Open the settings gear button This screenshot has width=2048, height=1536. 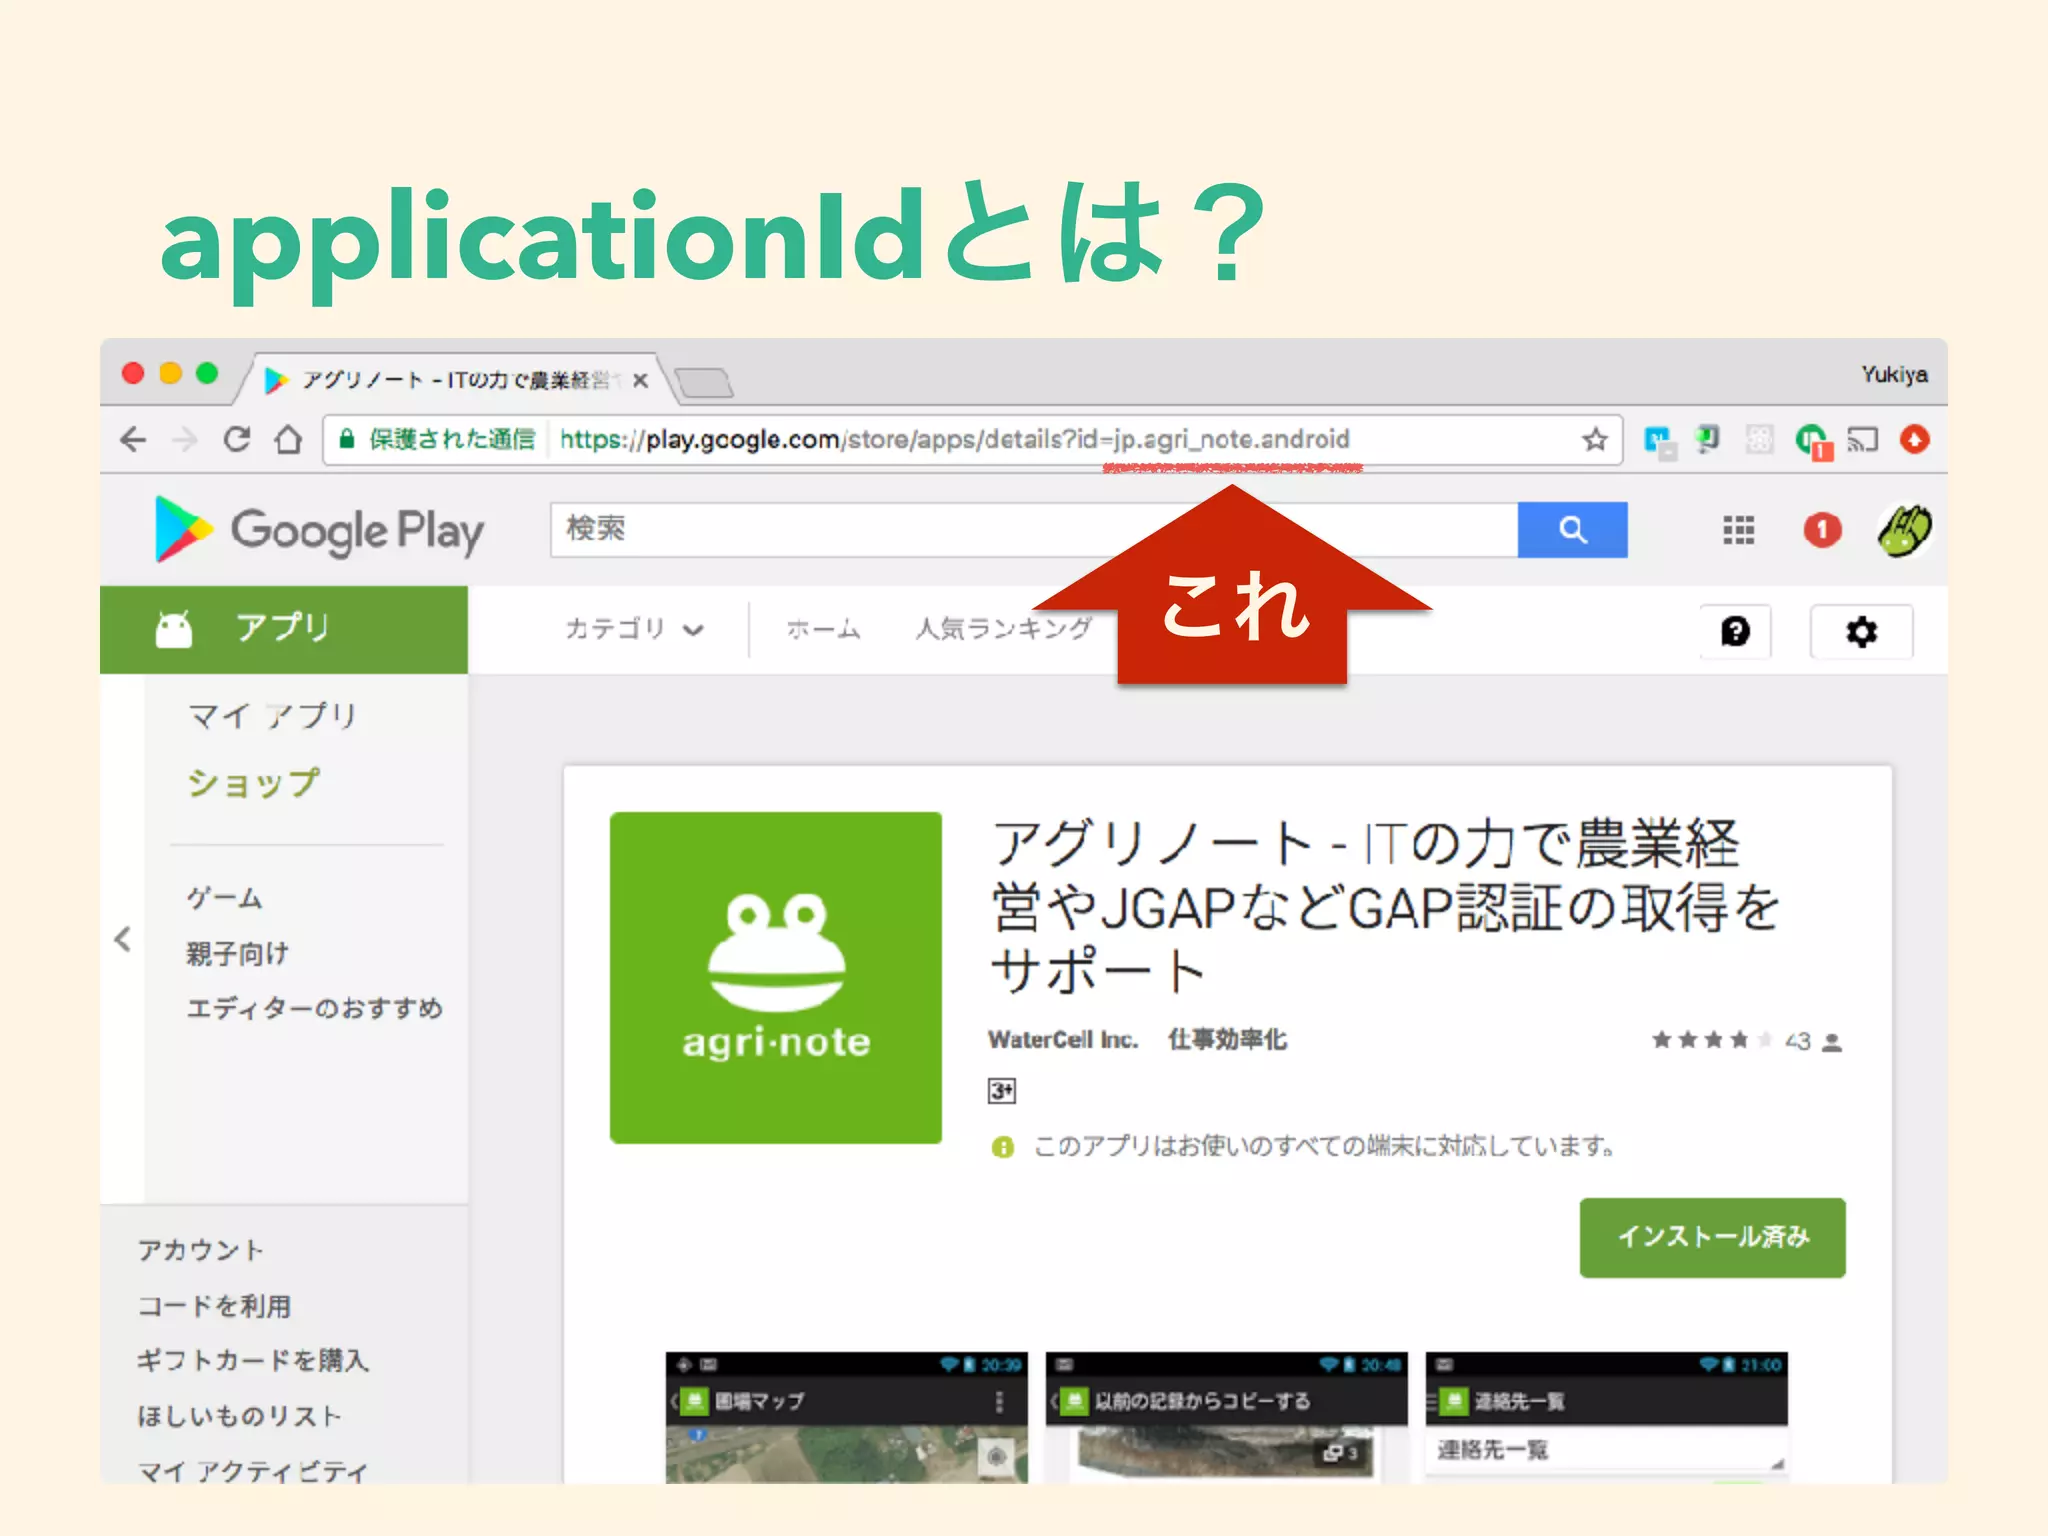pos(1861,632)
